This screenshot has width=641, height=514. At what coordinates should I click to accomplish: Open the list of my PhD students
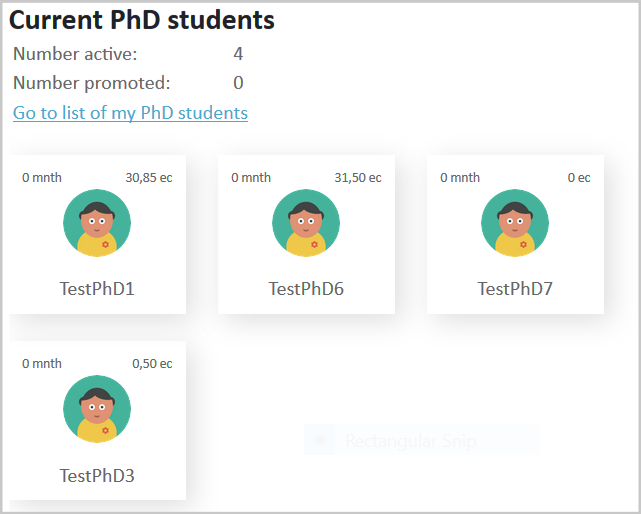click(130, 113)
